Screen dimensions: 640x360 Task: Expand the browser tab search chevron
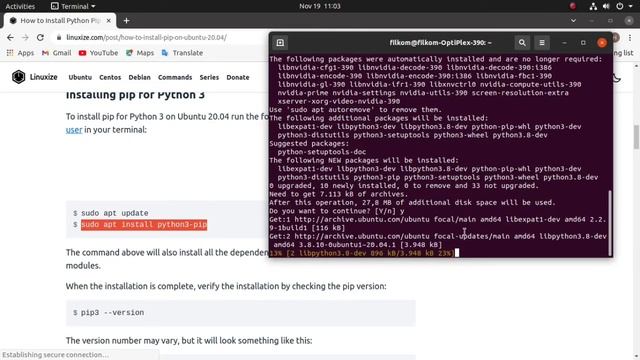point(573,20)
